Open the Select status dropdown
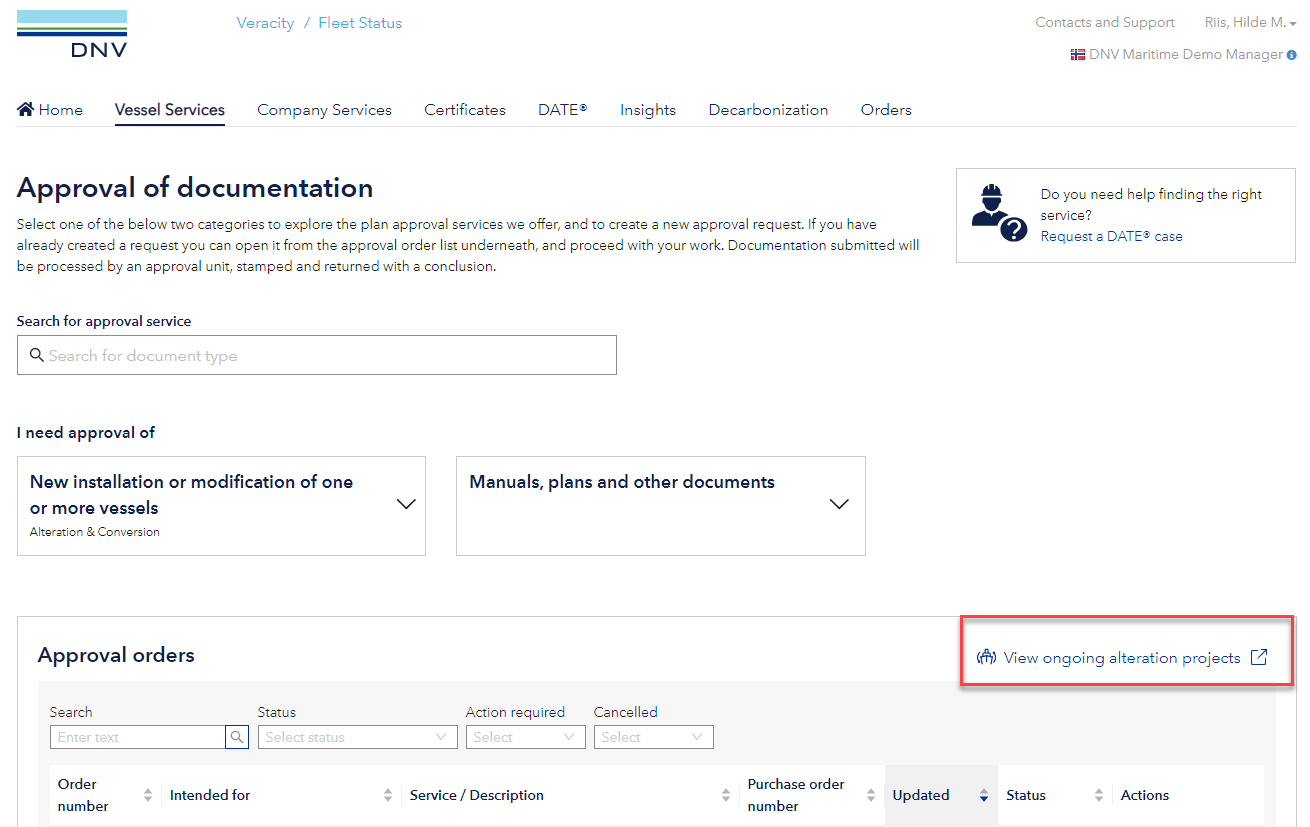The height and width of the screenshot is (827, 1310). point(355,737)
